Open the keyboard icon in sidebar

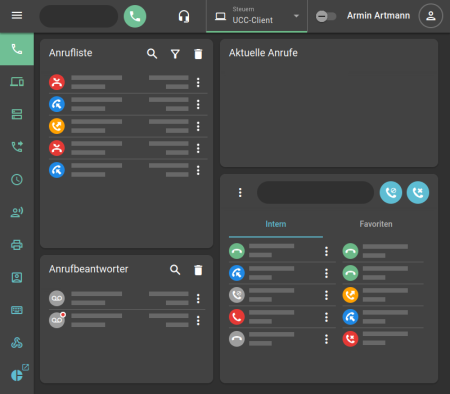coord(17,310)
